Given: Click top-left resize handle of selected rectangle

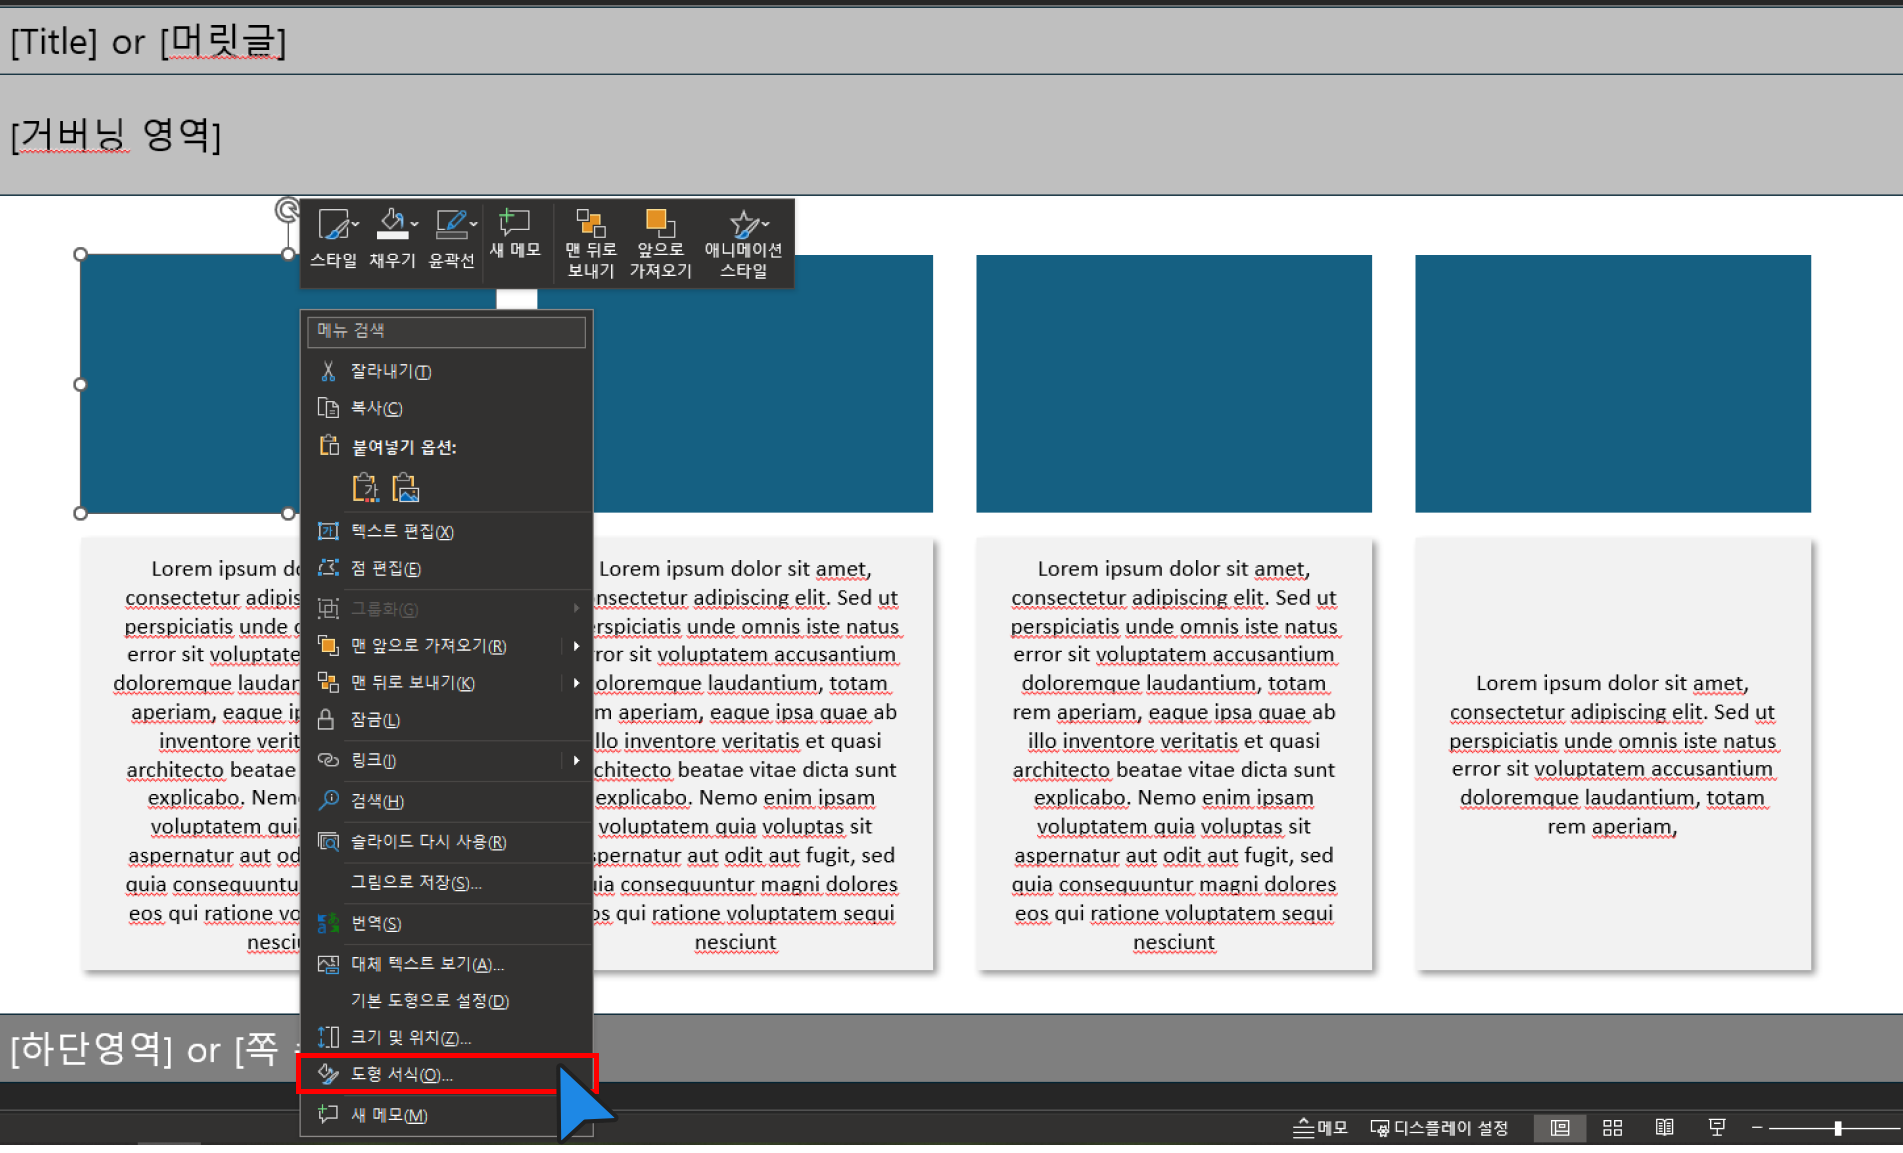Looking at the screenshot, I should [x=81, y=254].
